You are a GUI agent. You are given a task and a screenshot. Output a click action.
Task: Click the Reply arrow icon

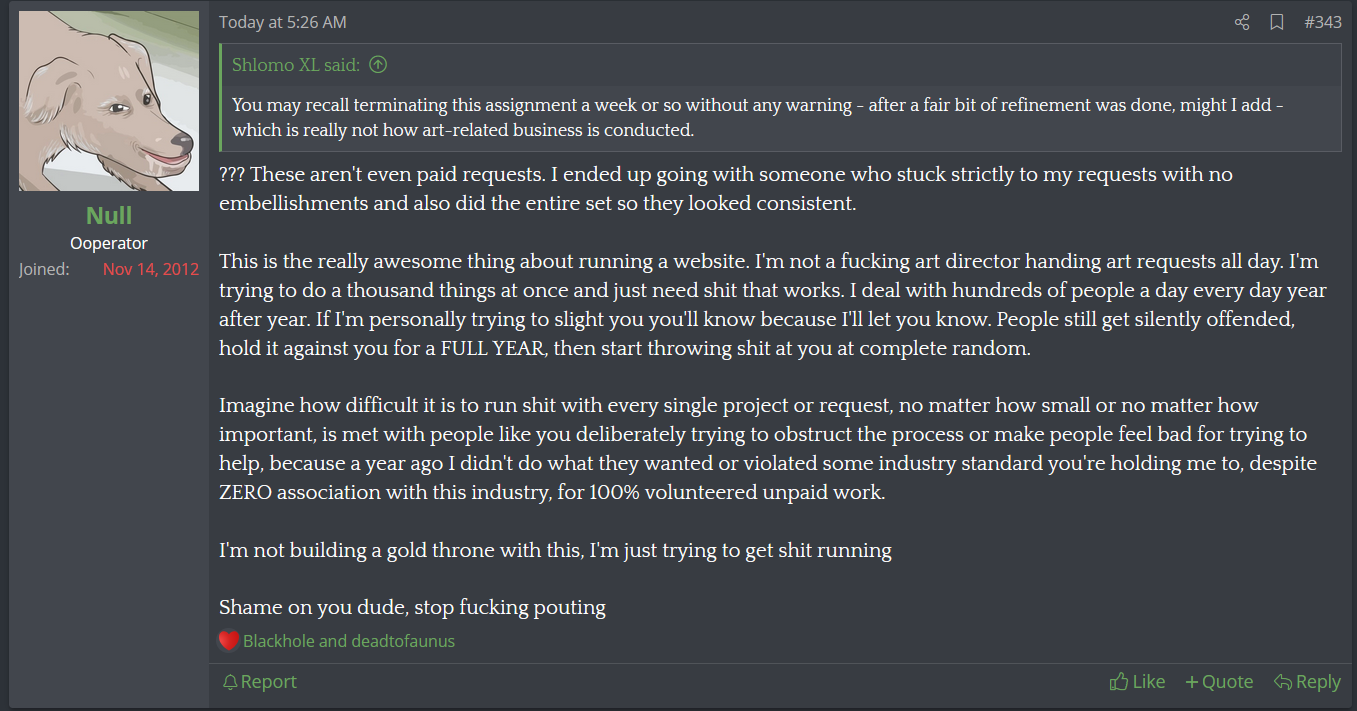(x=1282, y=682)
